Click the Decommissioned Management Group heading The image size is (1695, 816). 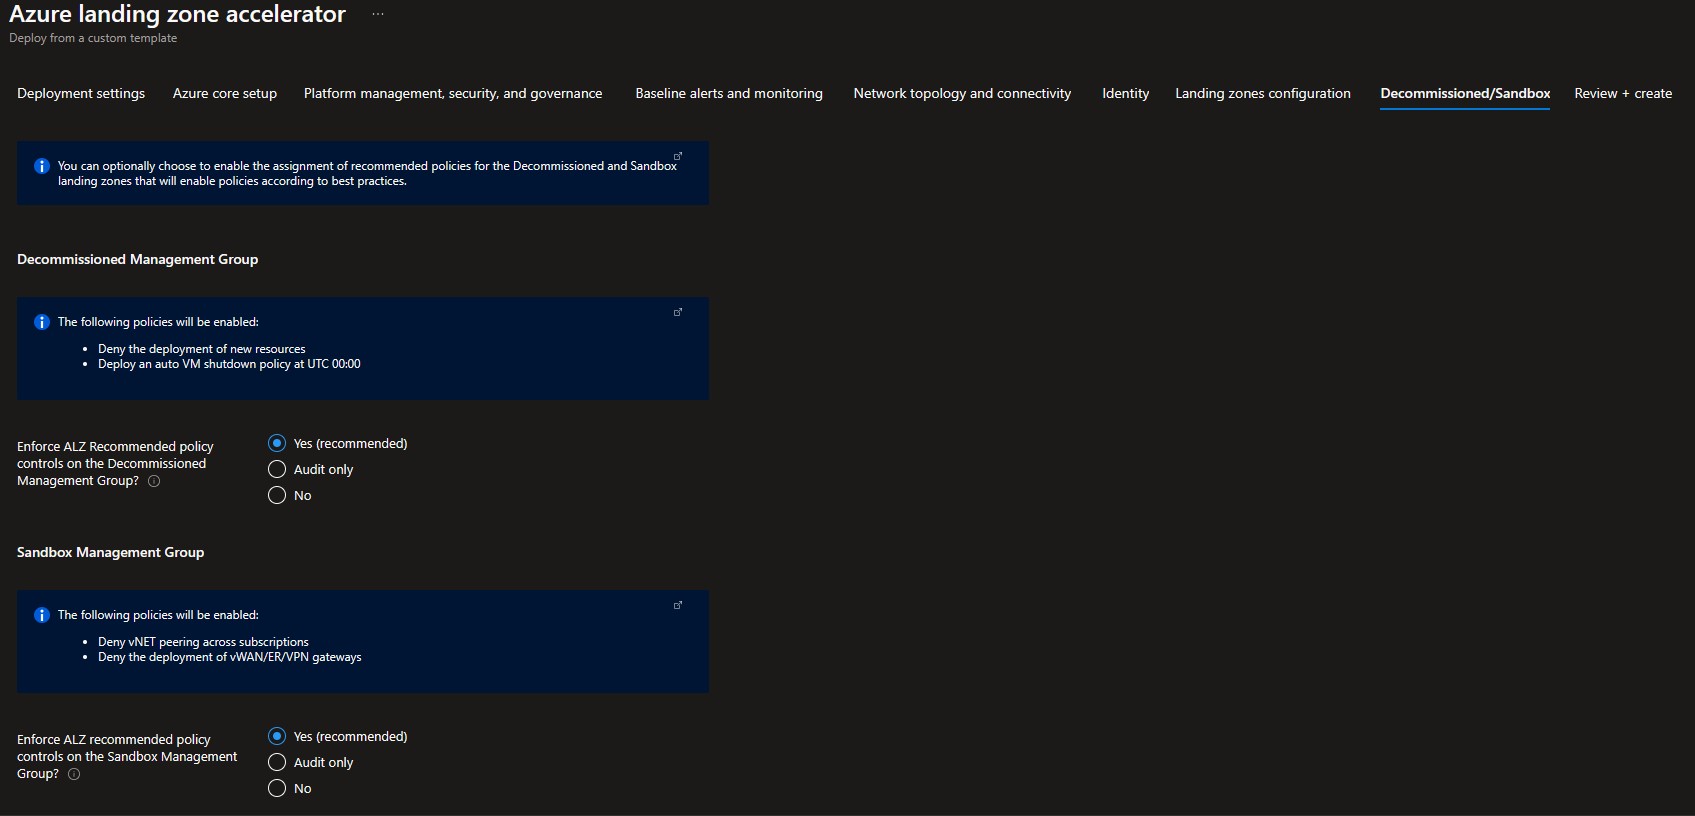[x=137, y=259]
